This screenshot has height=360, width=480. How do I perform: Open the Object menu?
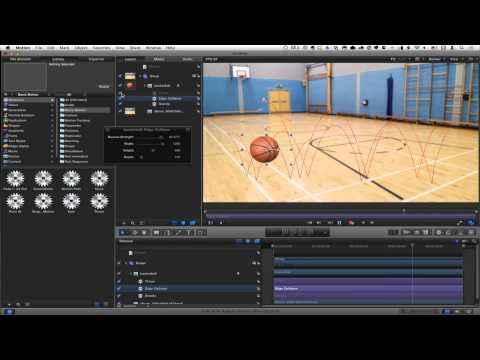81,48
